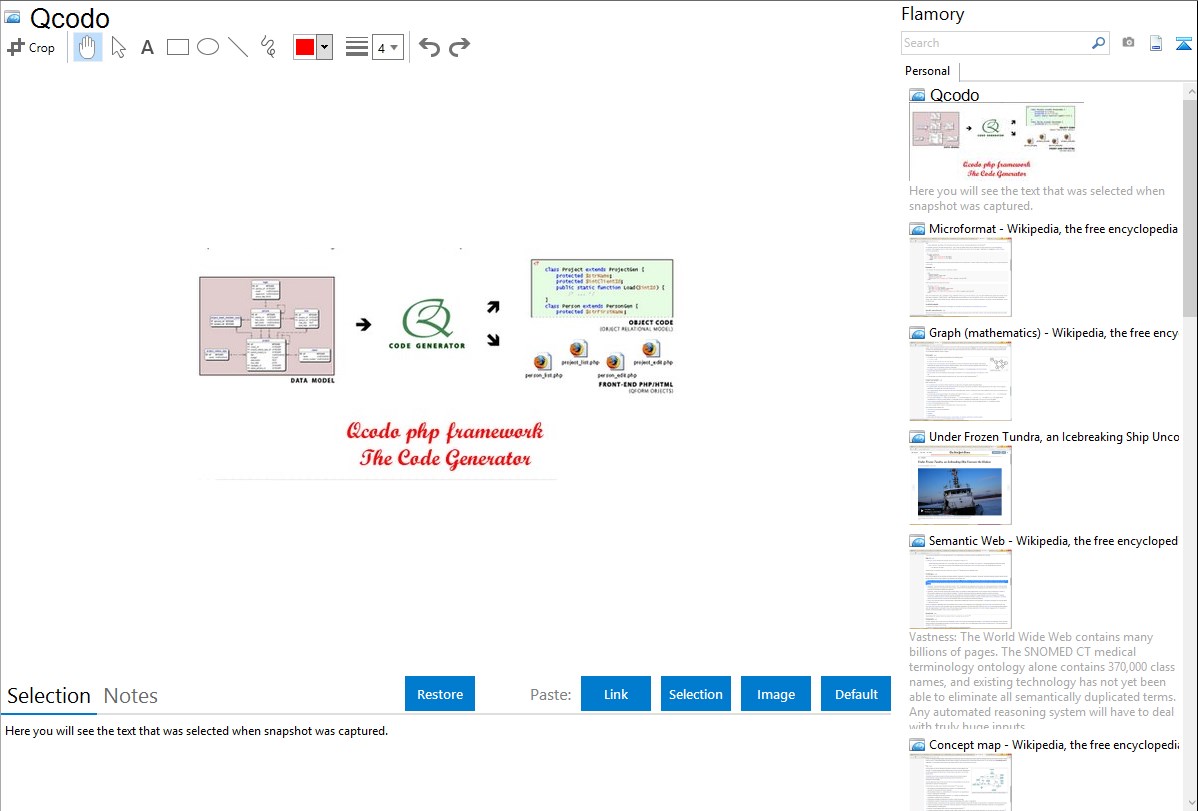Click the Image paste button

(775, 694)
